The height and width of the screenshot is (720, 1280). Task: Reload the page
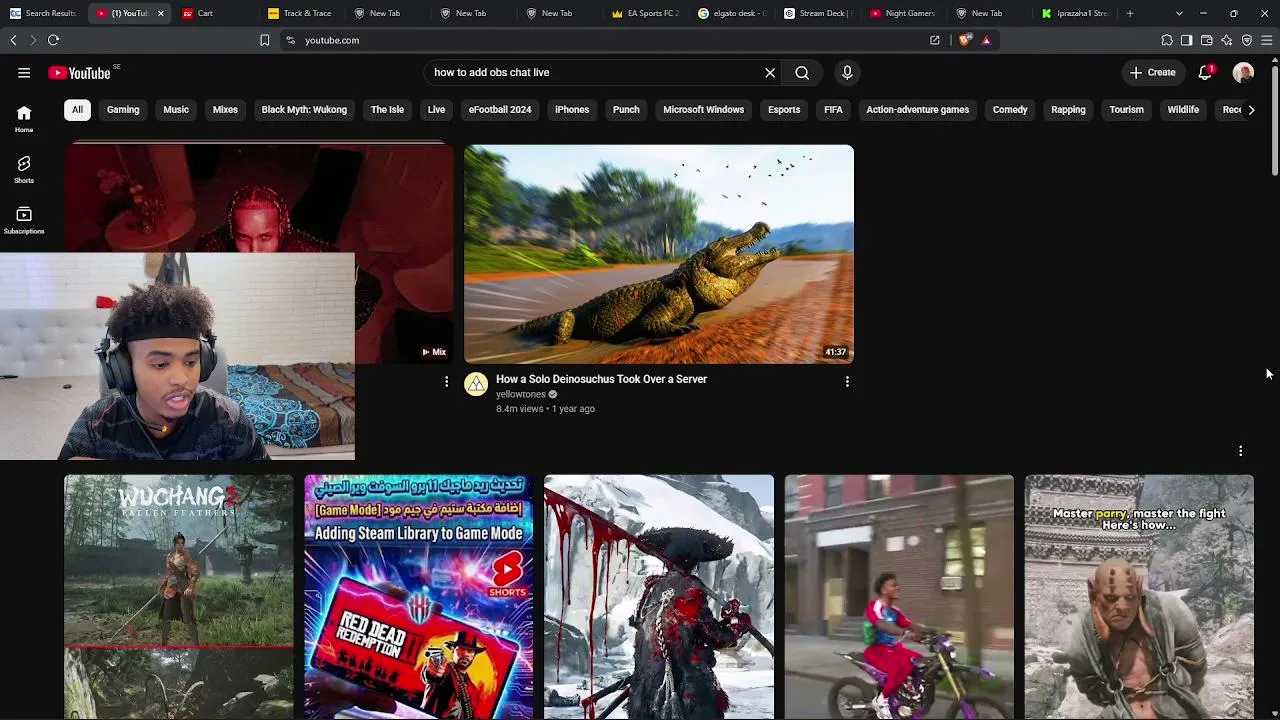pyautogui.click(x=53, y=40)
